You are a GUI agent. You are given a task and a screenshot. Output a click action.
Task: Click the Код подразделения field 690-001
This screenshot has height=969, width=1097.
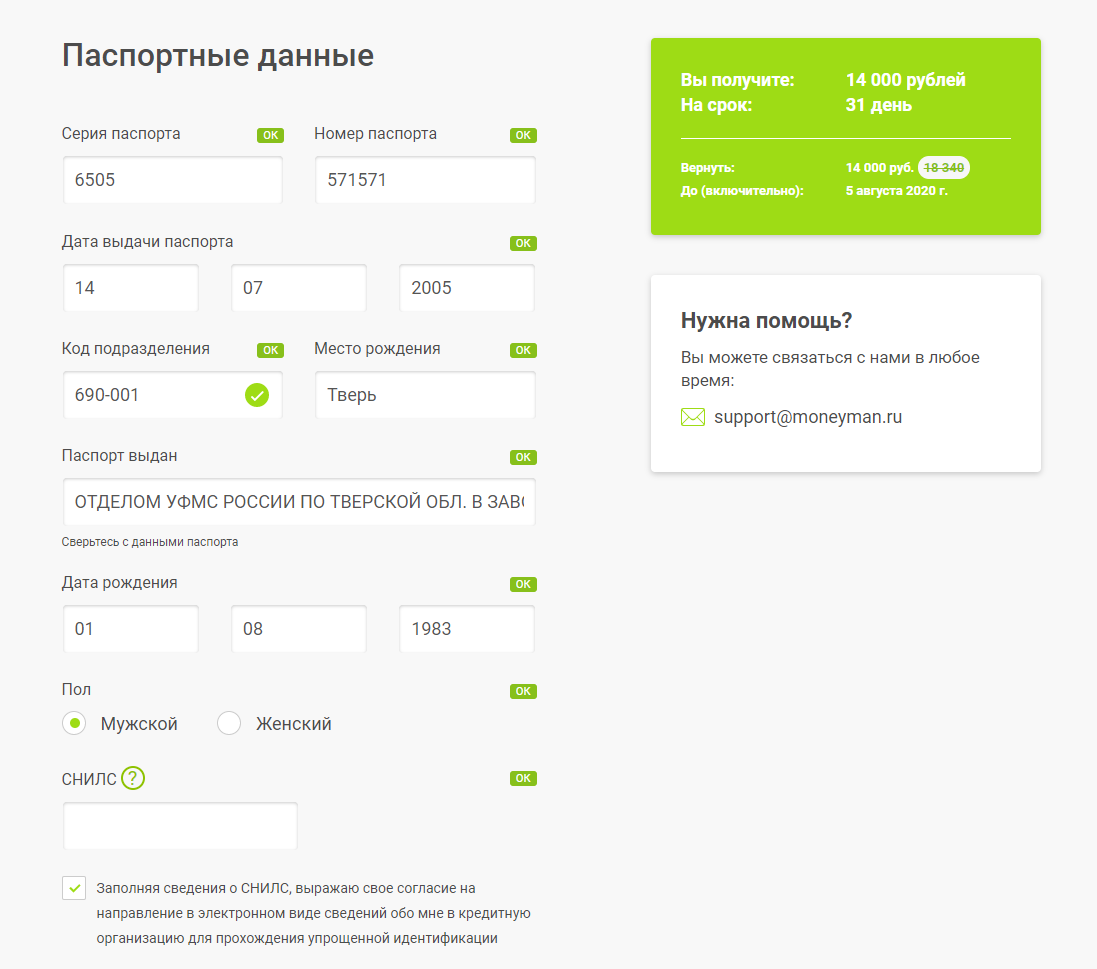[x=173, y=395]
